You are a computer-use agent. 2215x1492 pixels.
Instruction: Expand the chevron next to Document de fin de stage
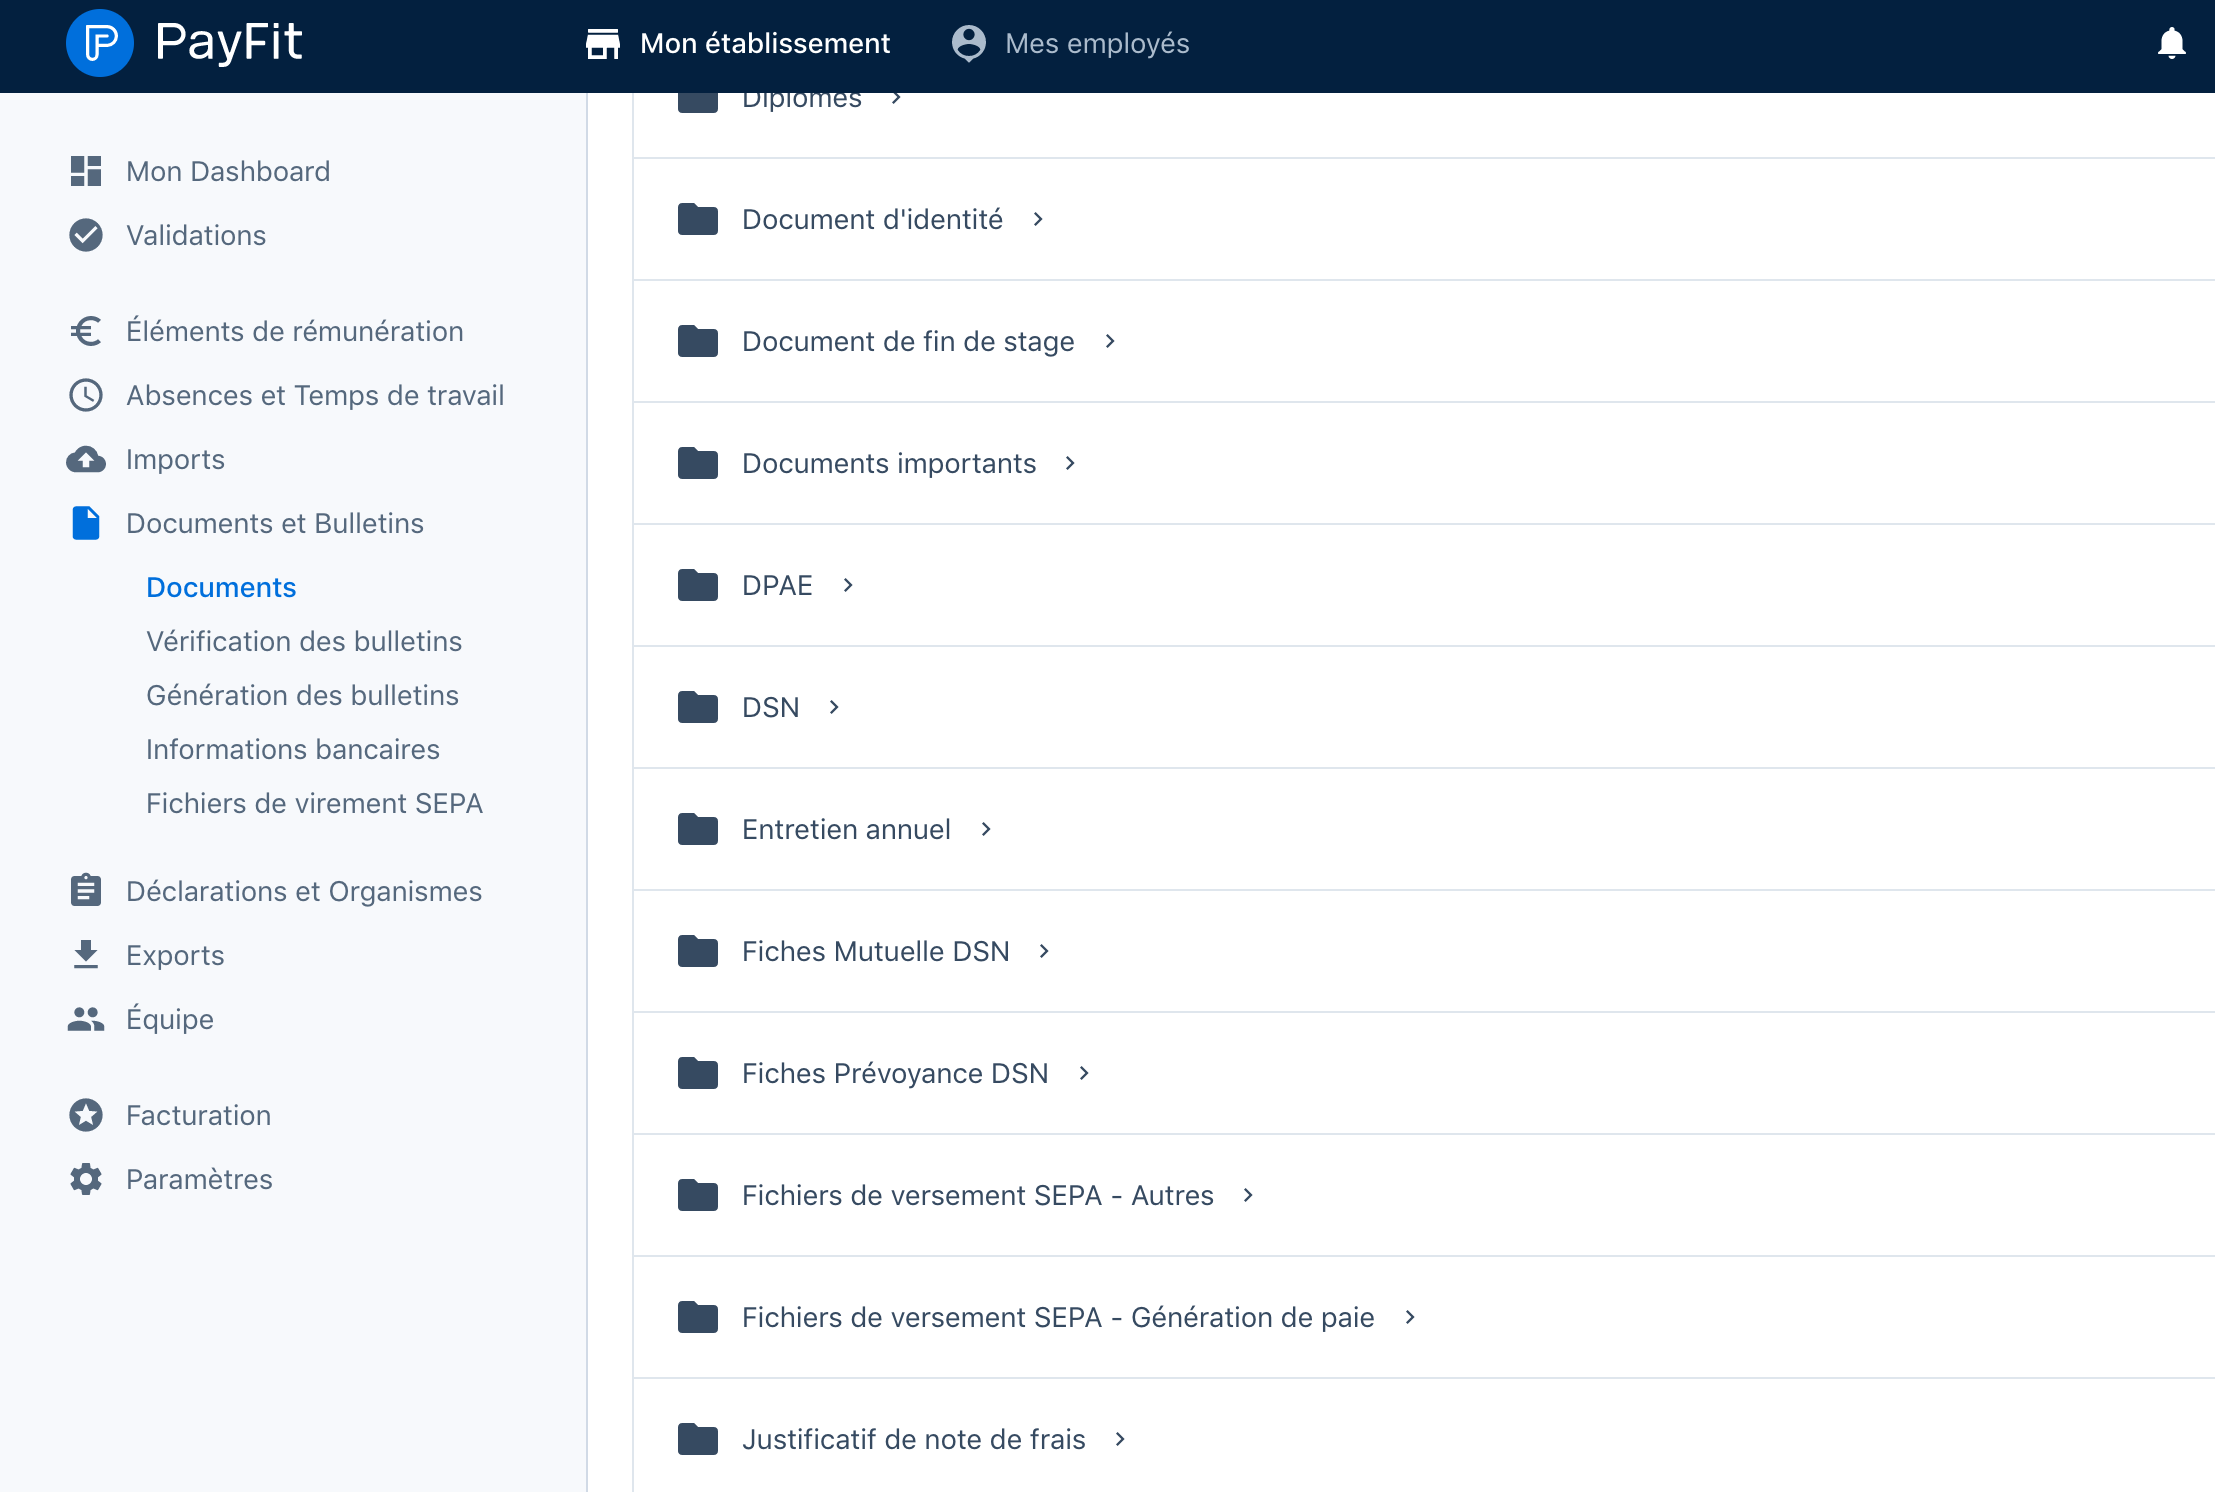[x=1110, y=341]
